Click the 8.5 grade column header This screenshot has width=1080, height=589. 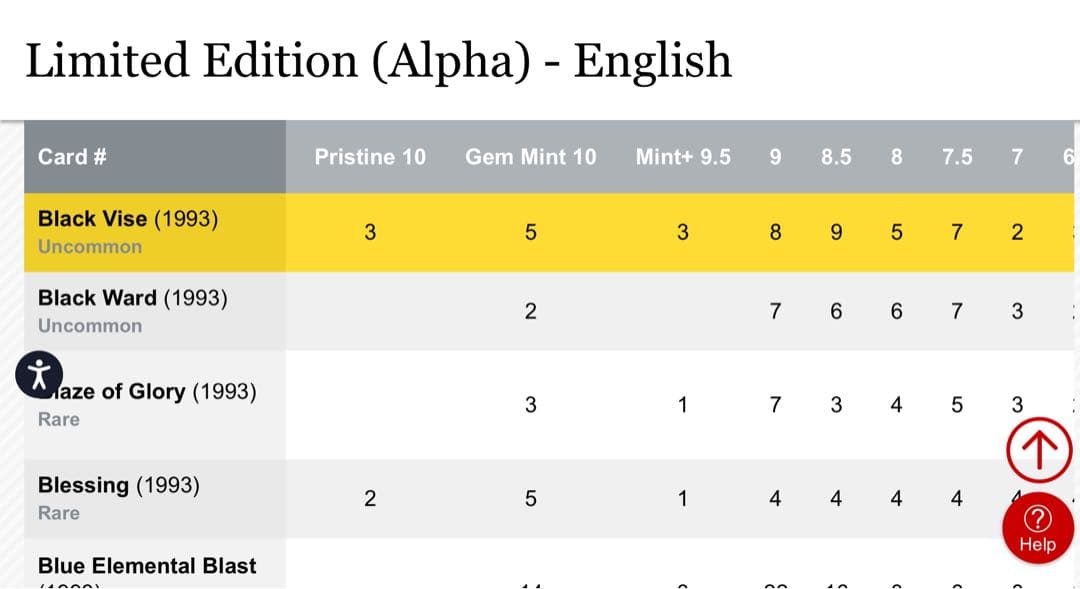[x=836, y=157]
